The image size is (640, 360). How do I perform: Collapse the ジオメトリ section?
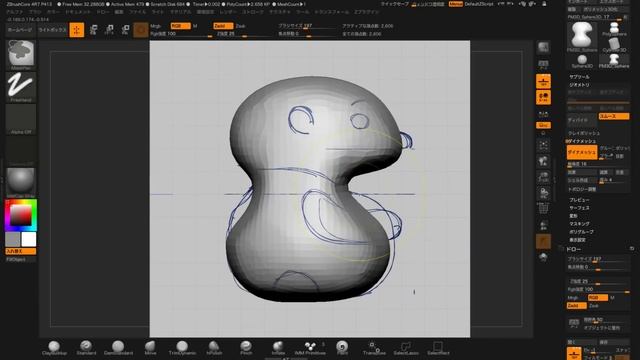tap(579, 85)
